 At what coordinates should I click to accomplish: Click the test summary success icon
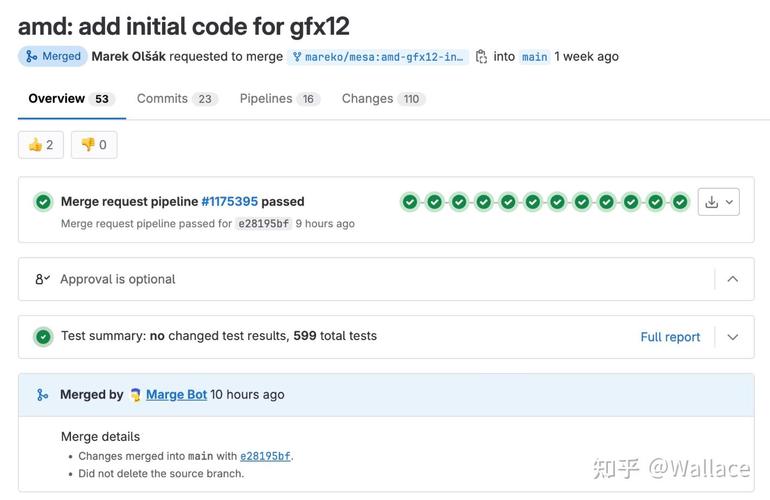tap(43, 337)
